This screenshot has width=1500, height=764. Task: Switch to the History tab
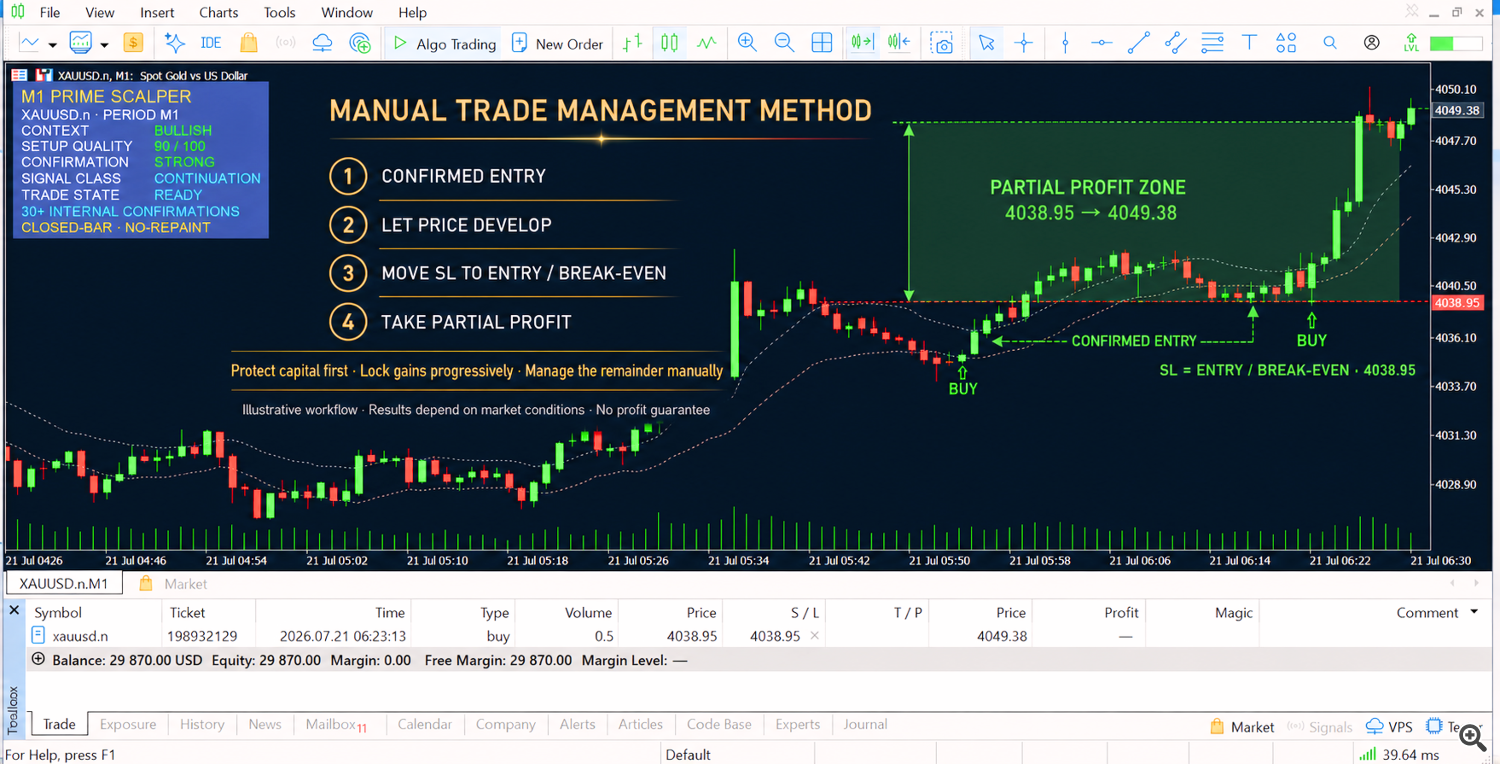click(x=202, y=724)
